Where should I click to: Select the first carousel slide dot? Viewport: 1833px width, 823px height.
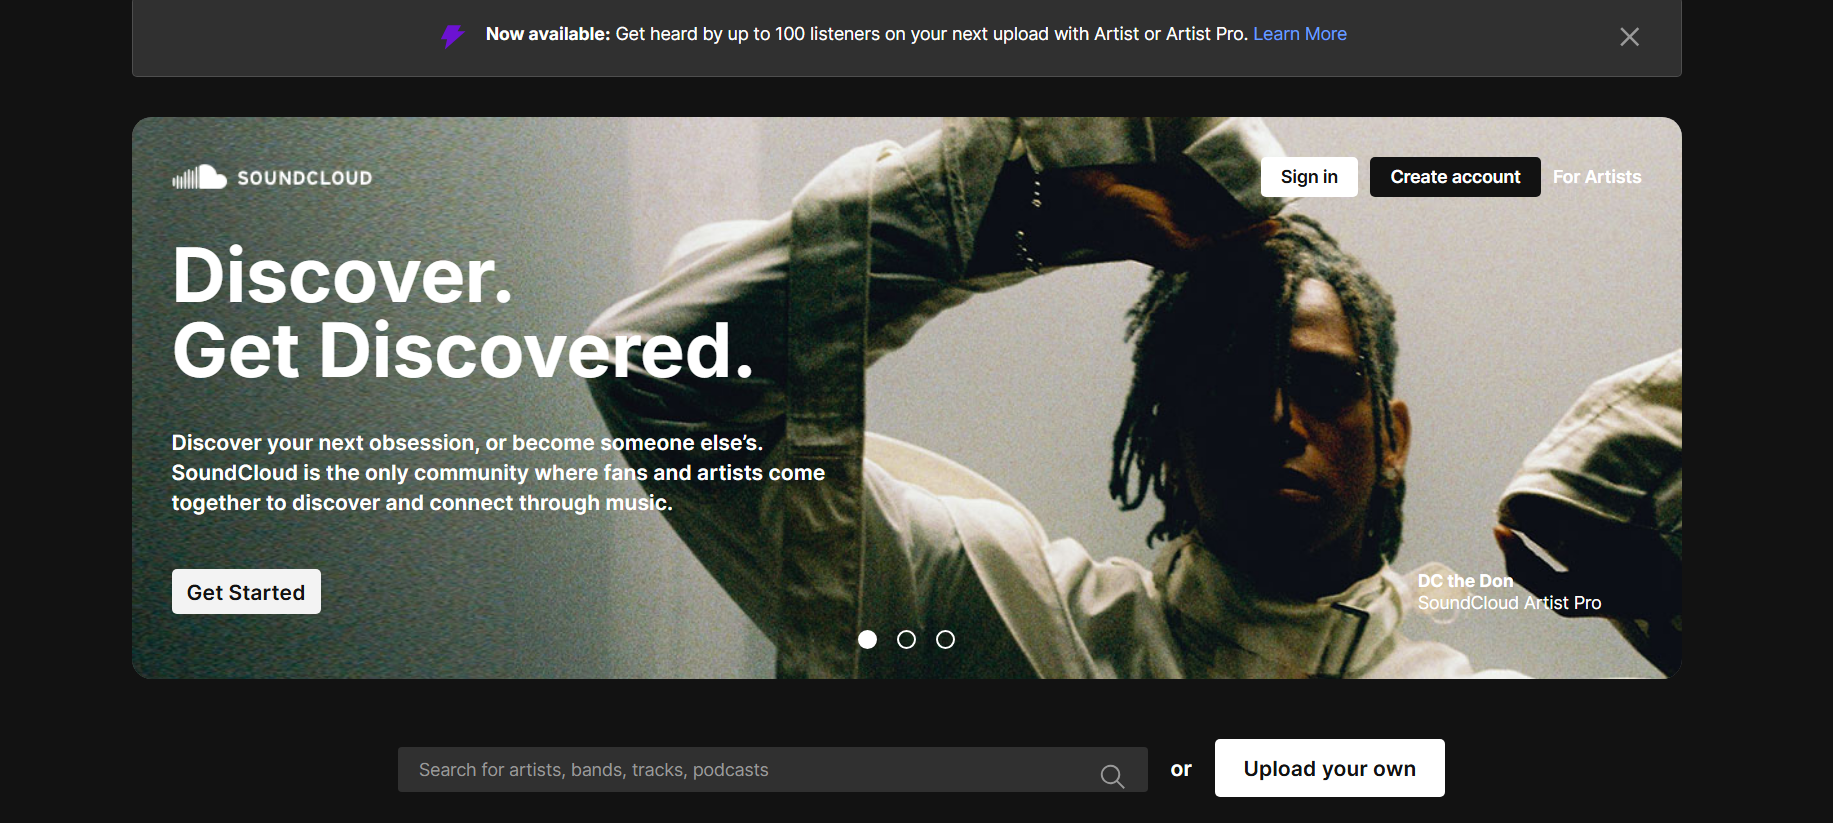tap(867, 639)
